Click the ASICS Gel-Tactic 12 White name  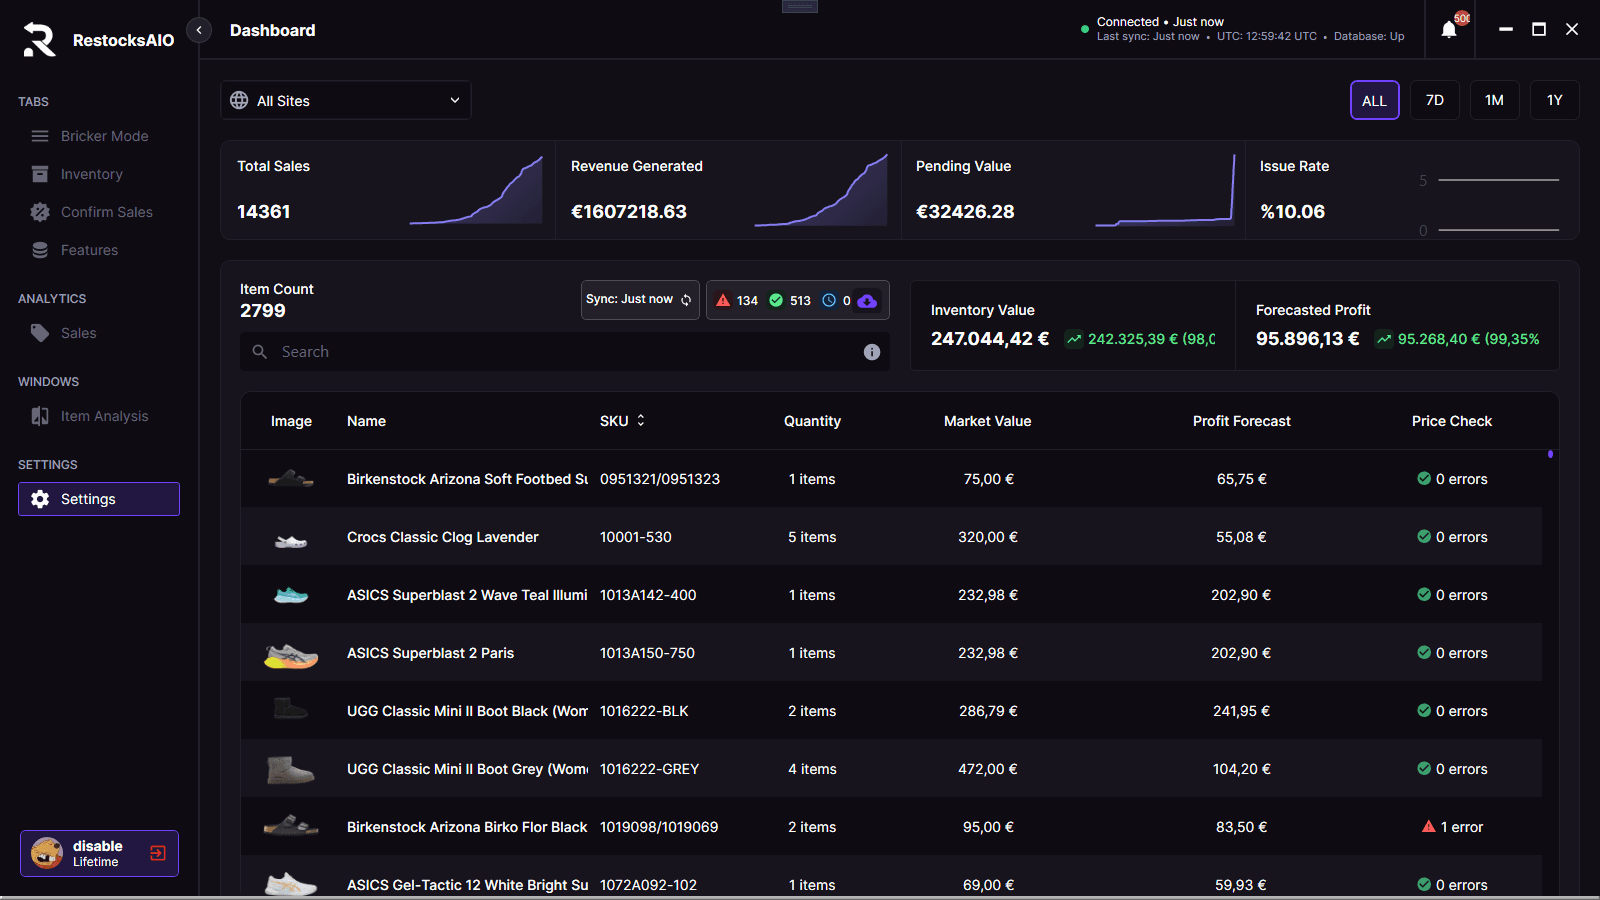(x=467, y=885)
